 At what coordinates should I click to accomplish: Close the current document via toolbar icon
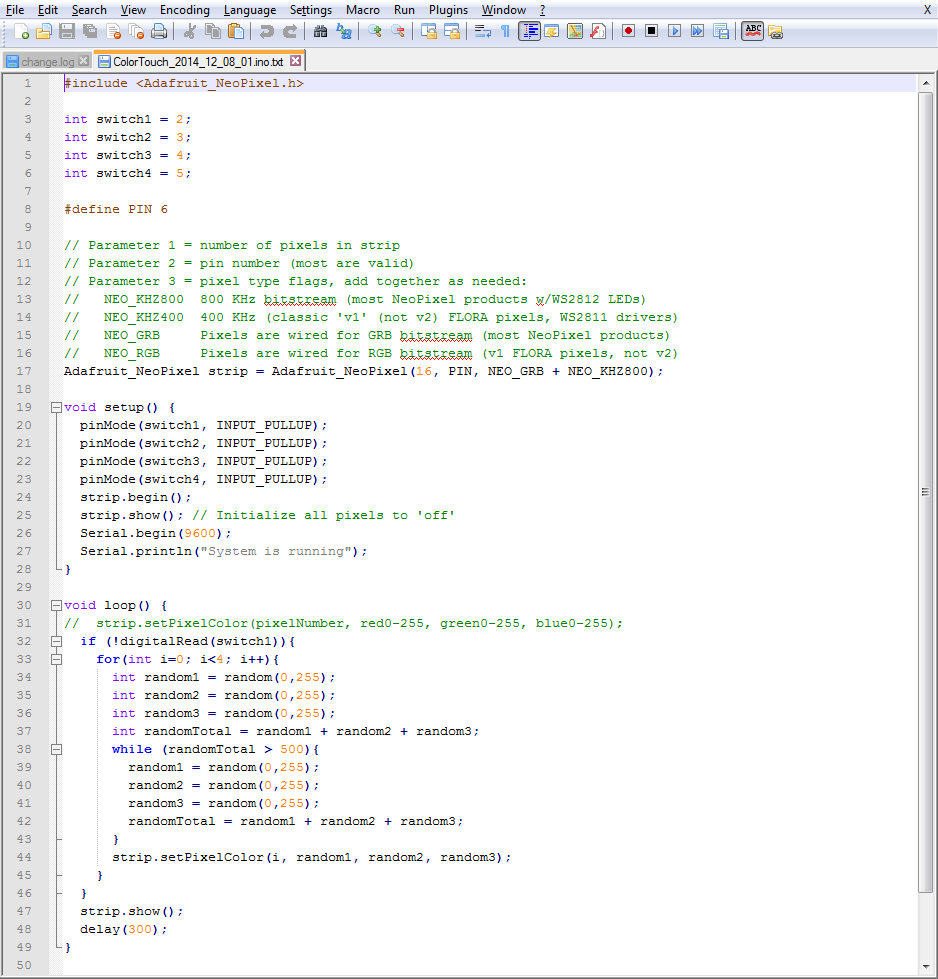click(113, 31)
